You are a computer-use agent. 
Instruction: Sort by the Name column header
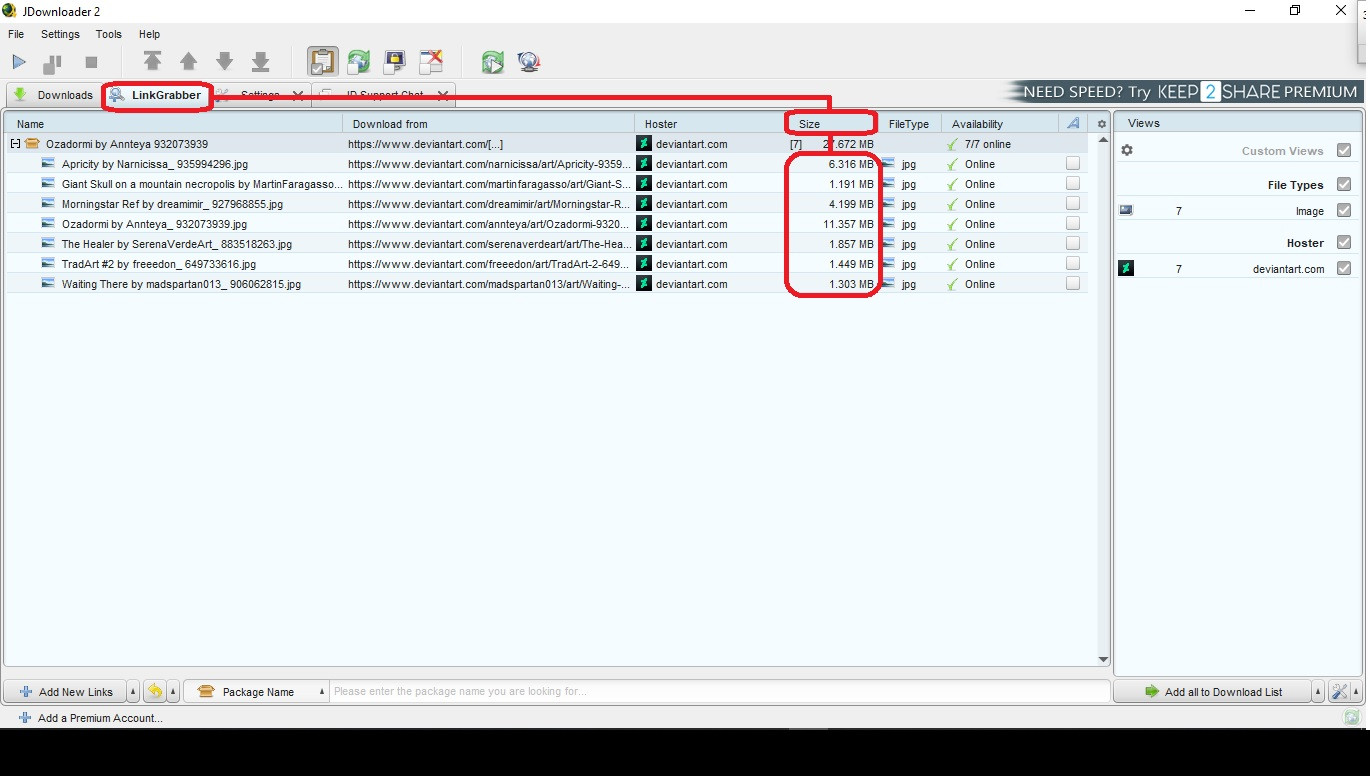click(x=173, y=124)
